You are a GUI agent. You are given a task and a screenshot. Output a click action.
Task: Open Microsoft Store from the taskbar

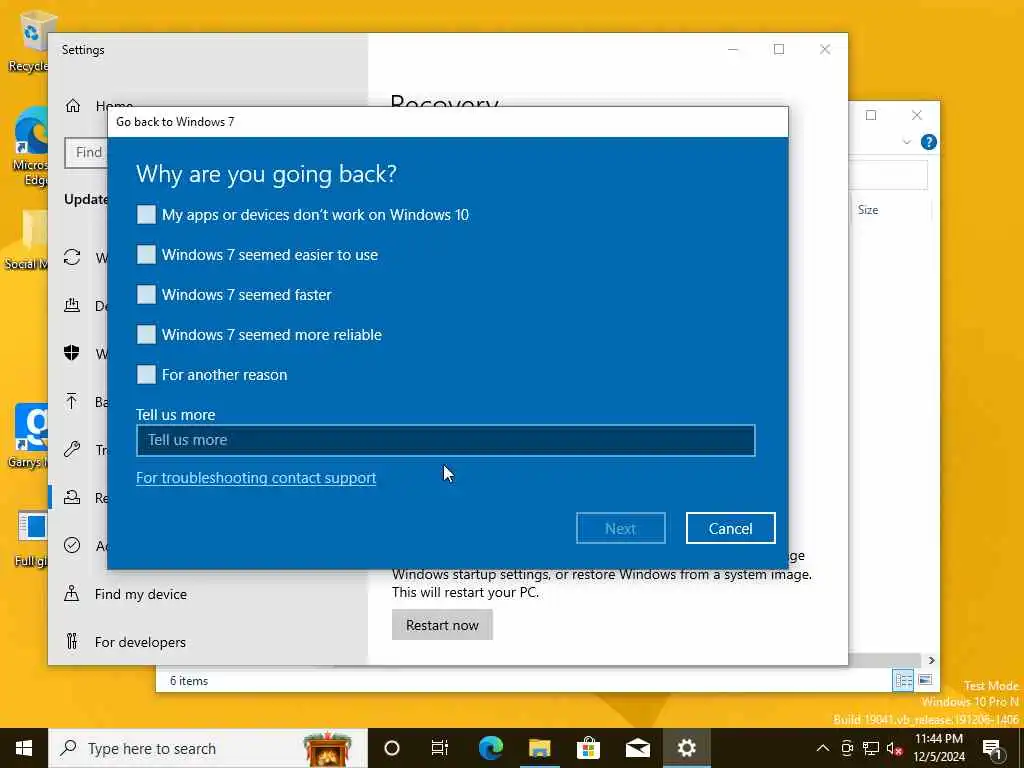click(588, 748)
